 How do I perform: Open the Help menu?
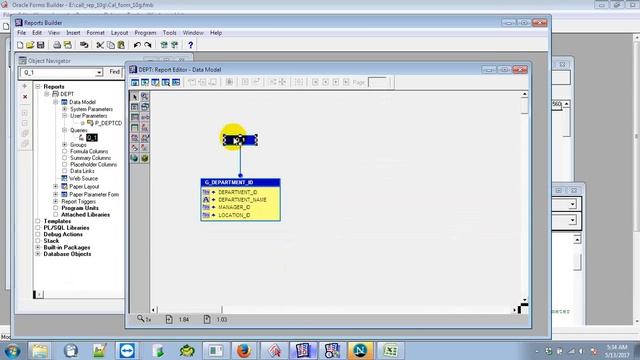[216, 33]
